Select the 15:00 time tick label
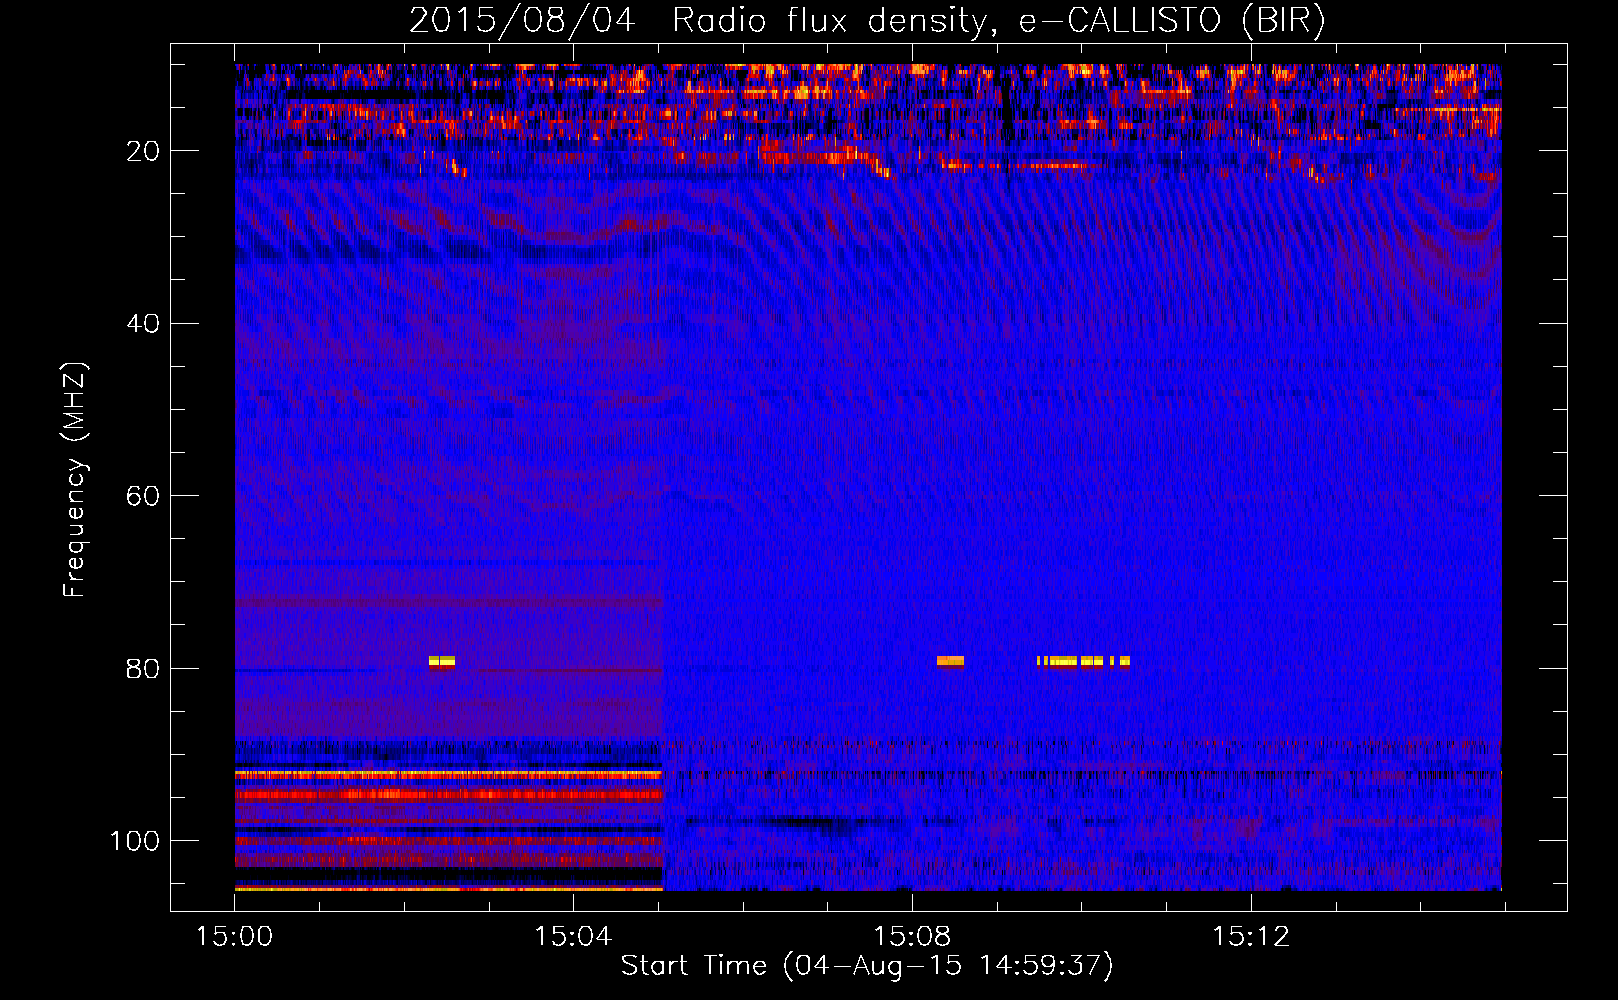Image resolution: width=1618 pixels, height=1000 pixels. (x=235, y=937)
